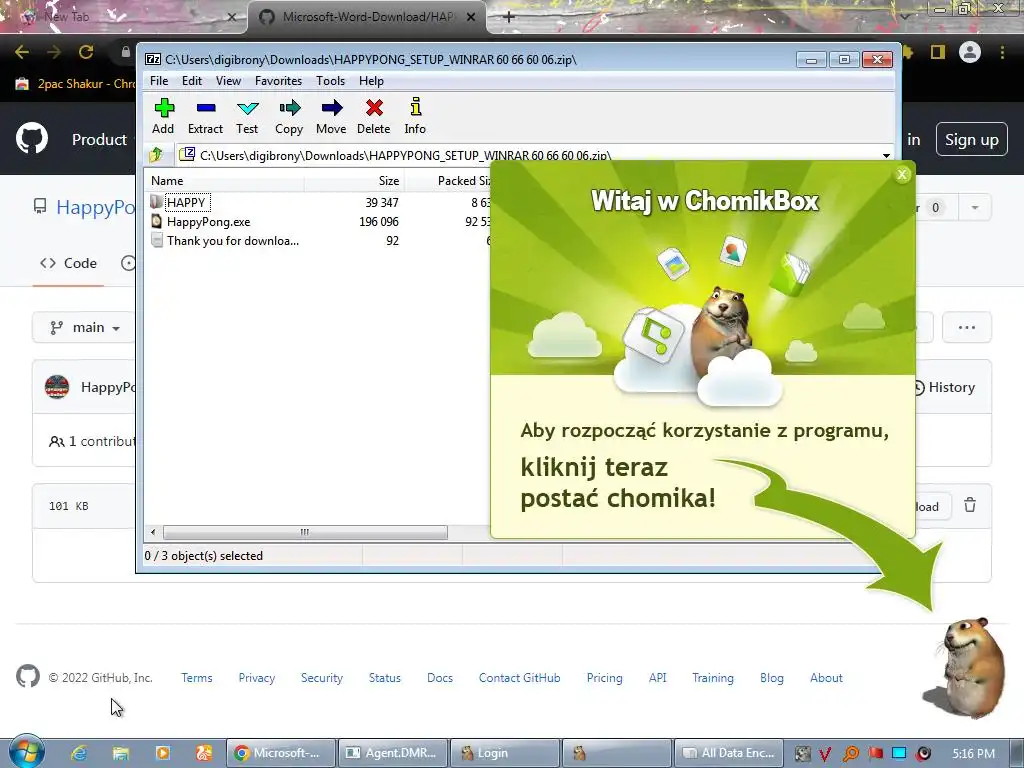Open the API footer link
Image resolution: width=1024 pixels, height=768 pixels.
tap(658, 678)
